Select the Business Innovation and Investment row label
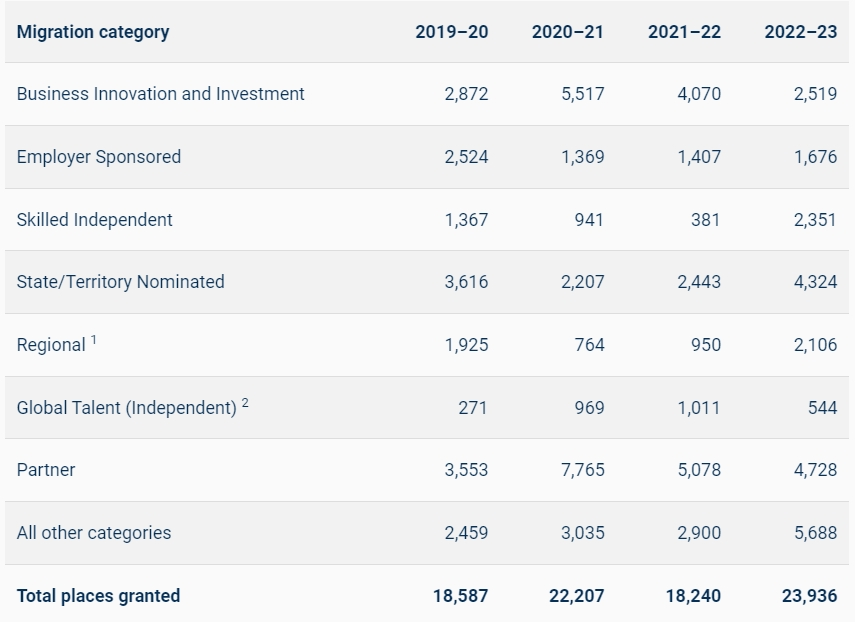855x622 pixels. 161,94
